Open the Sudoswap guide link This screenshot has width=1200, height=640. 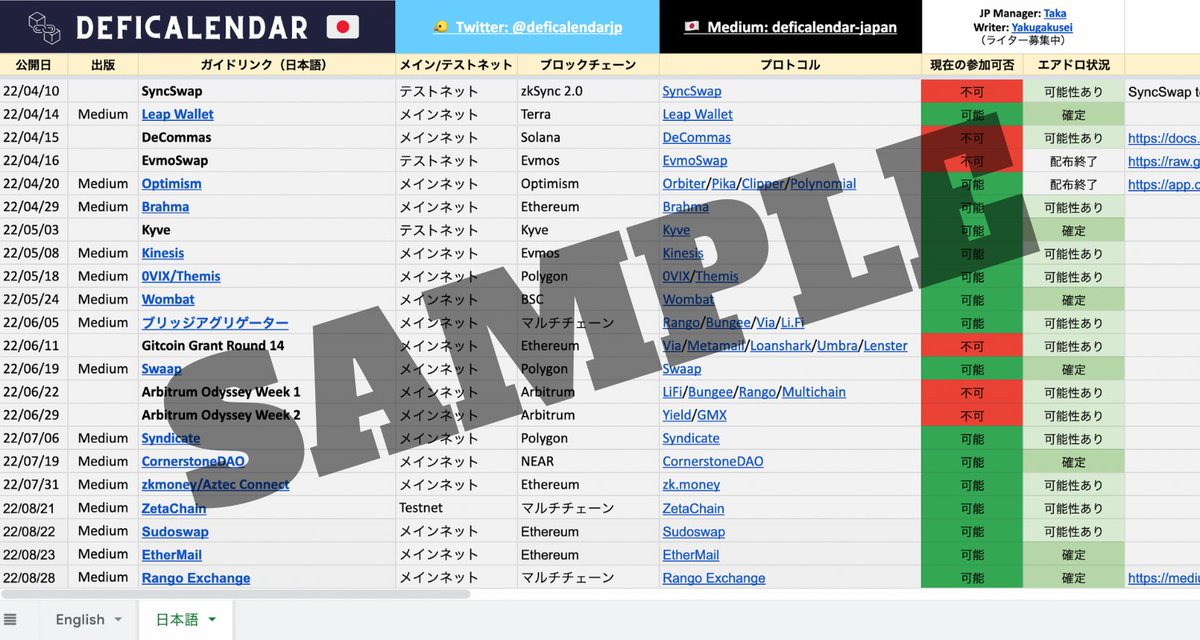tap(175, 531)
